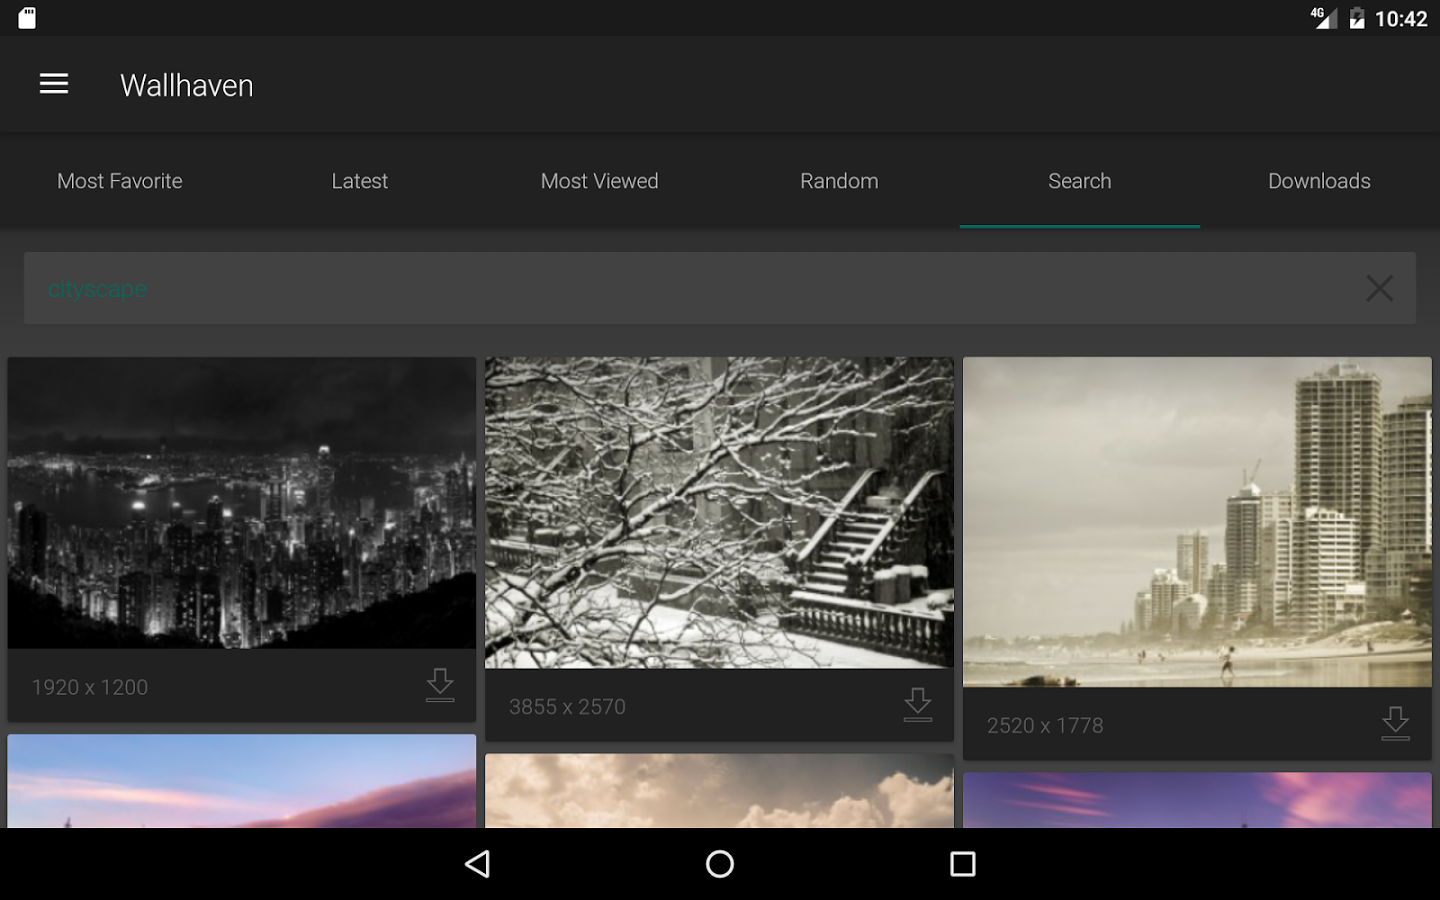Switch to the Downloads tab

point(1319,181)
